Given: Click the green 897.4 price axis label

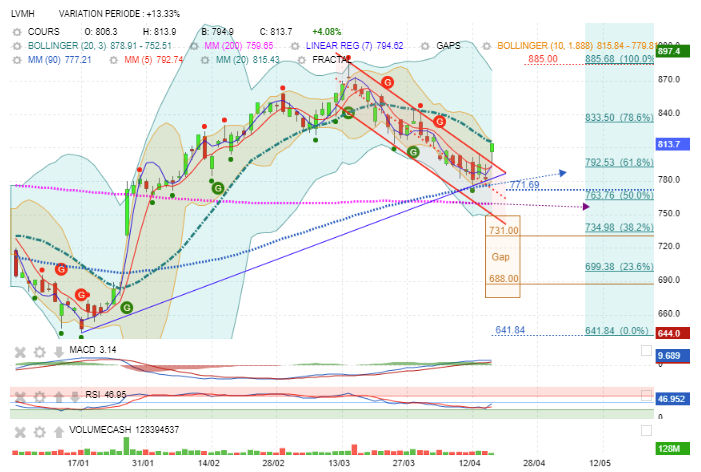Looking at the screenshot, I should pyautogui.click(x=673, y=51).
